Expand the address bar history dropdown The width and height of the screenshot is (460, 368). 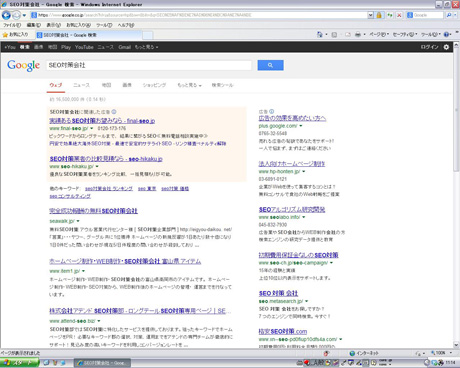click(370, 15)
